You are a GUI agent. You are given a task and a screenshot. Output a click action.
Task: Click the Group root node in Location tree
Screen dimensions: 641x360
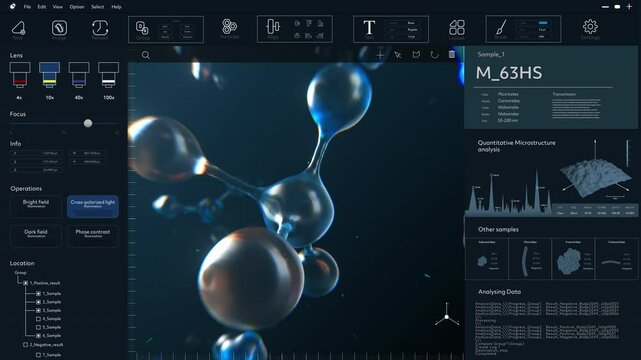[20, 273]
